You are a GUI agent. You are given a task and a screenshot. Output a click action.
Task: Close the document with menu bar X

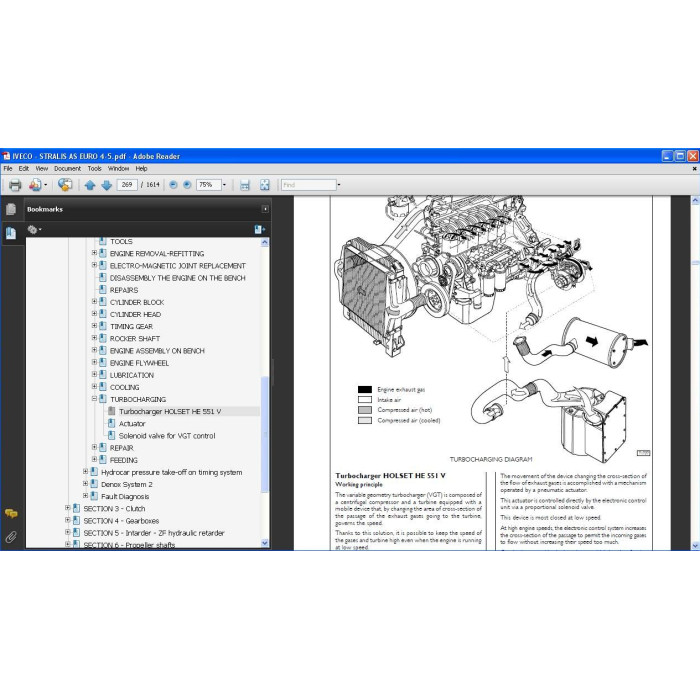click(x=694, y=169)
